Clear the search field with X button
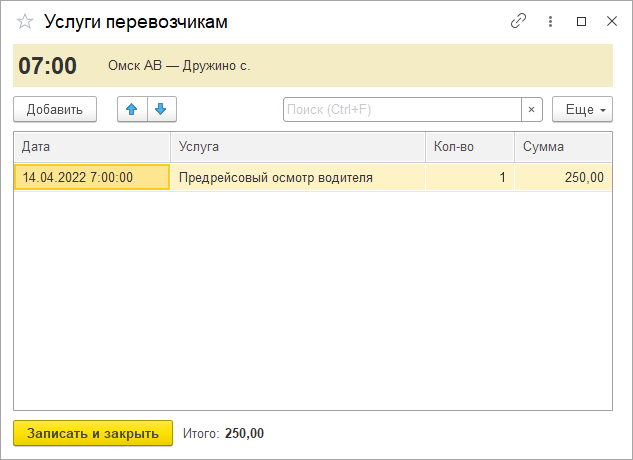The width and height of the screenshot is (633, 460). pyautogui.click(x=531, y=109)
